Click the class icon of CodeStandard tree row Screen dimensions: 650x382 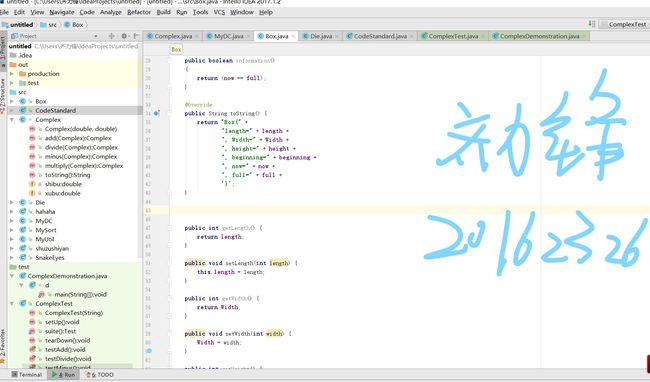22,111
